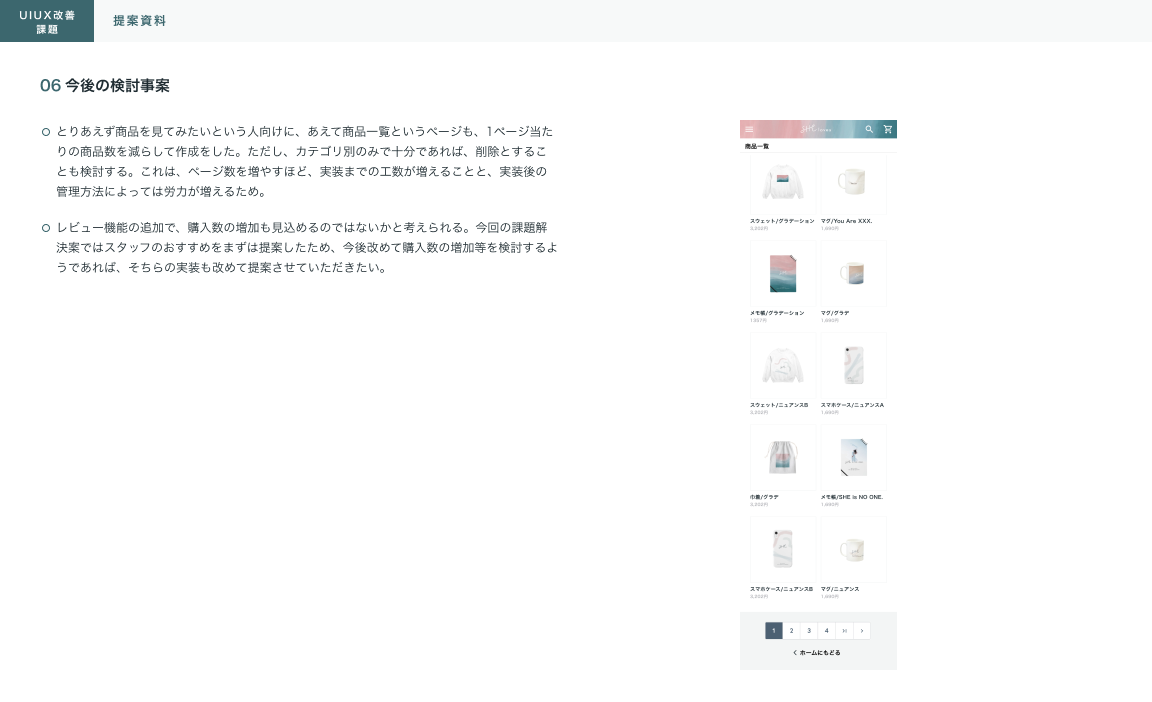Switch to the 提案資料 tab

pyautogui.click(x=139, y=21)
